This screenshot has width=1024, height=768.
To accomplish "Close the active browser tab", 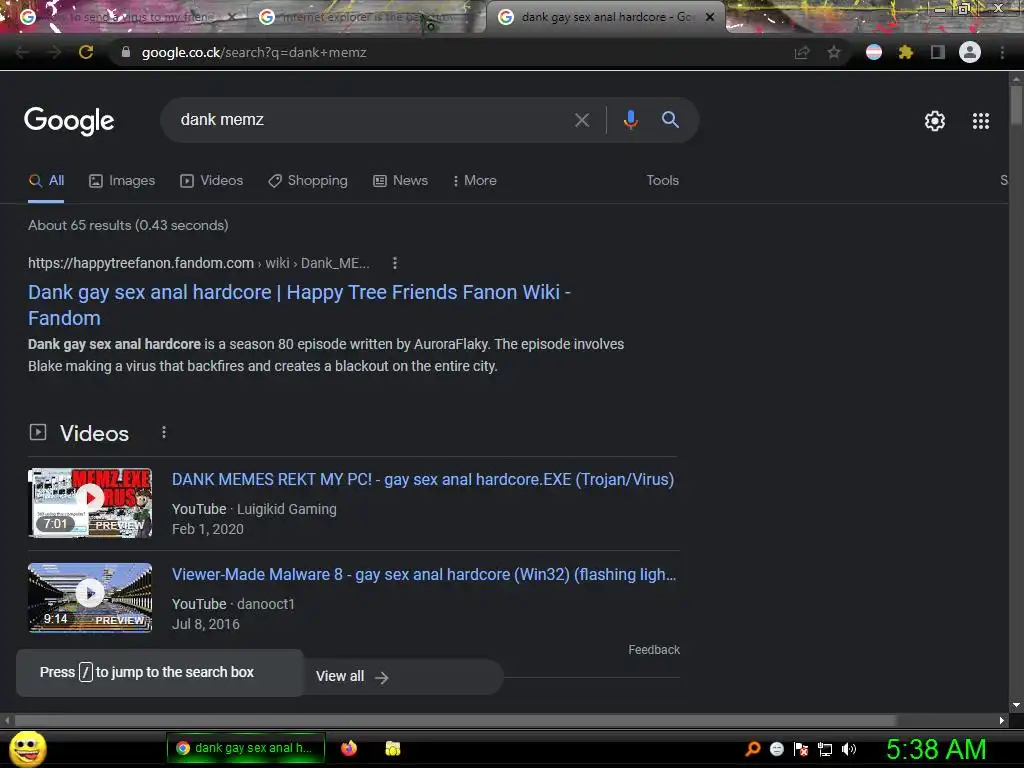I will (x=710, y=17).
